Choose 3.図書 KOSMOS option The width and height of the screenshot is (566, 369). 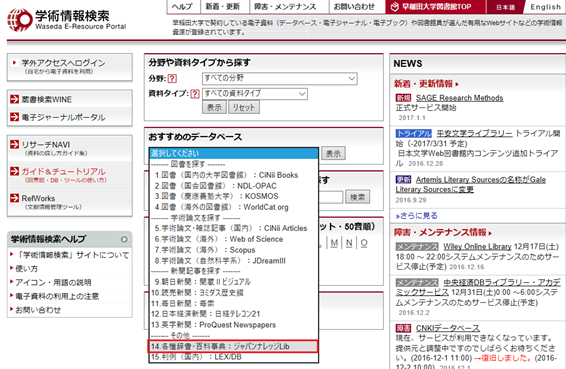pyautogui.click(x=234, y=196)
